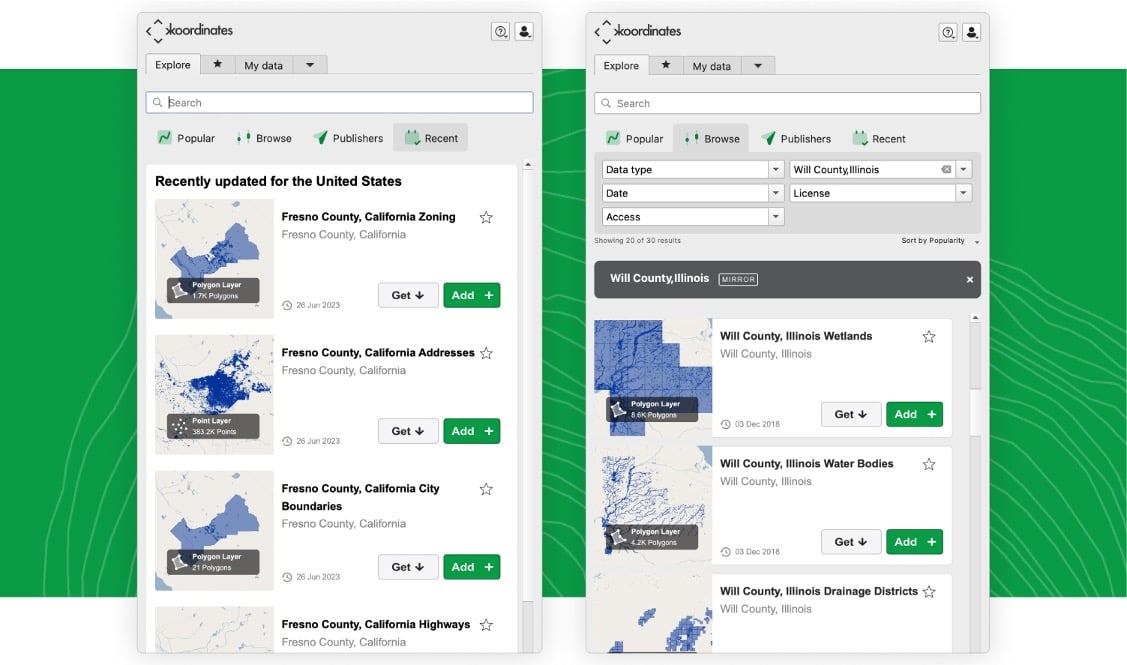Star Fresno County, California Highways layer
This screenshot has height=665, width=1127.
(x=486, y=625)
